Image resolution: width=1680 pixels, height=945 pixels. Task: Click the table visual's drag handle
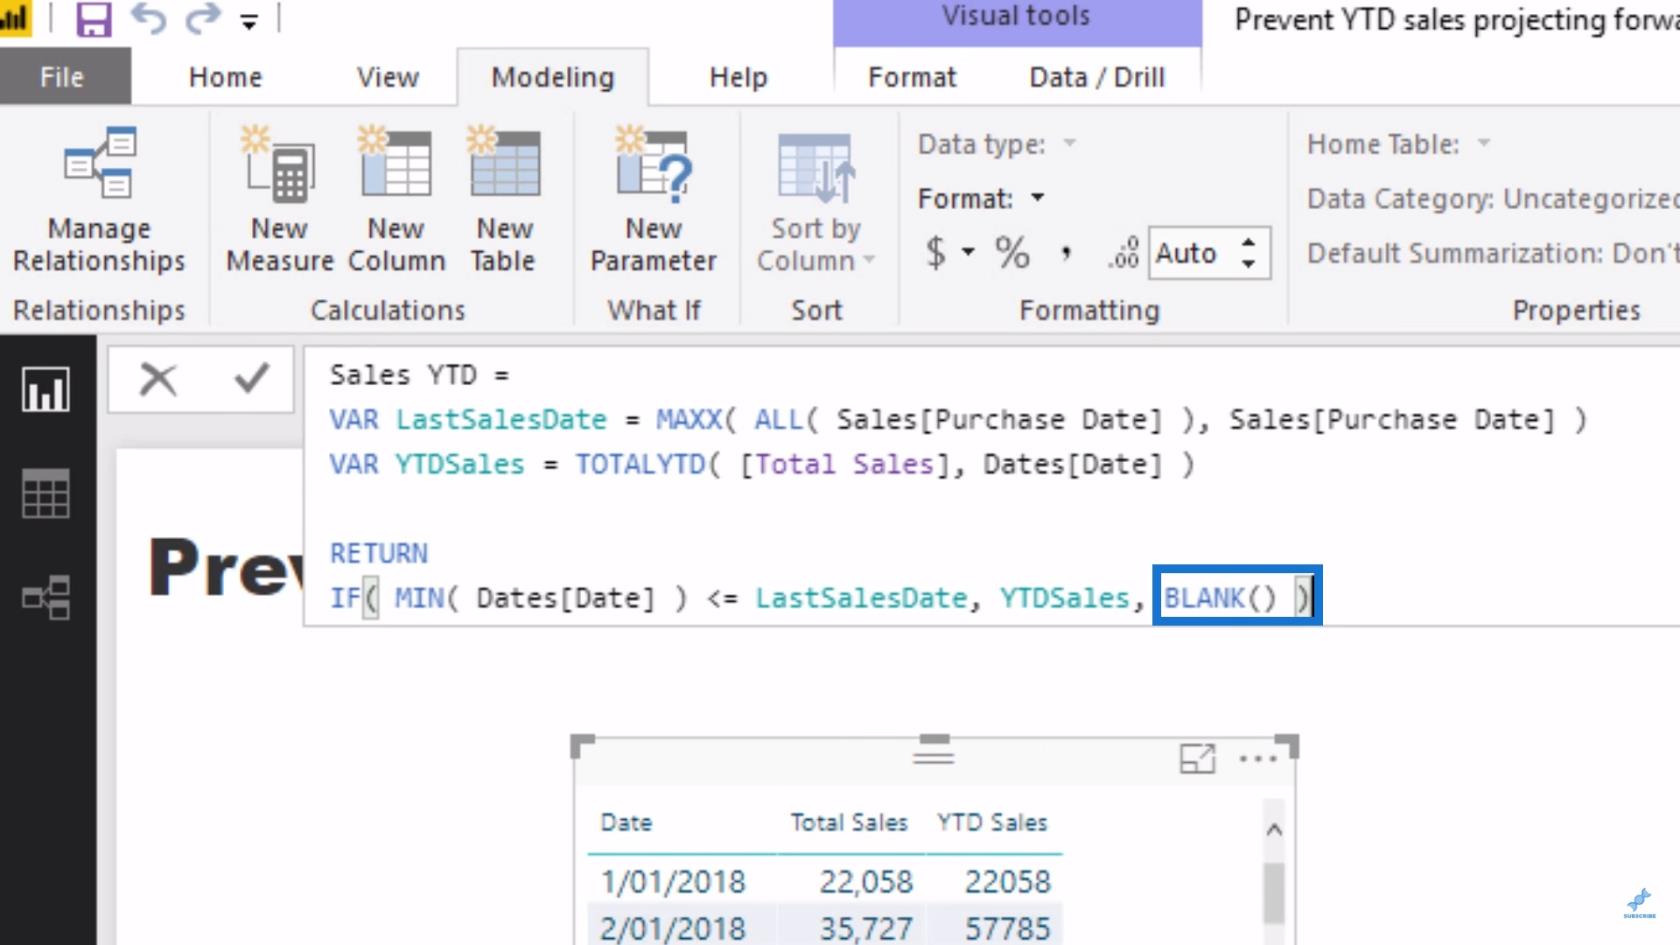point(933,757)
